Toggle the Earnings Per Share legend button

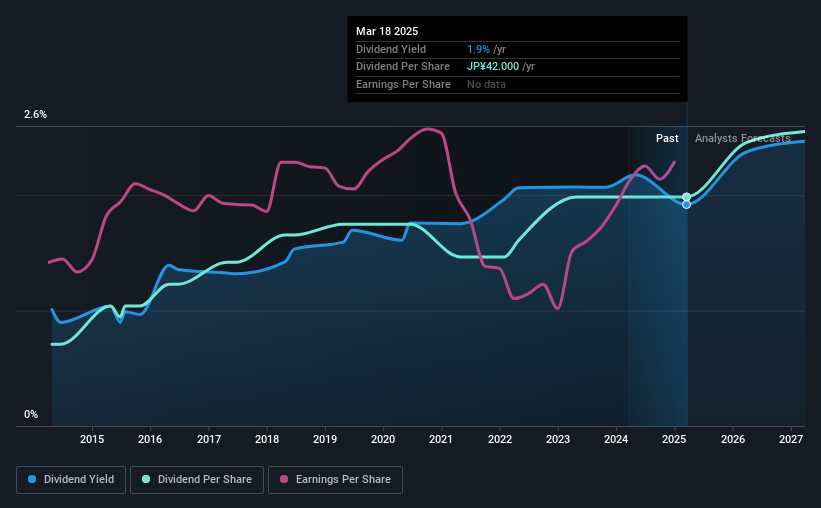(x=335, y=480)
